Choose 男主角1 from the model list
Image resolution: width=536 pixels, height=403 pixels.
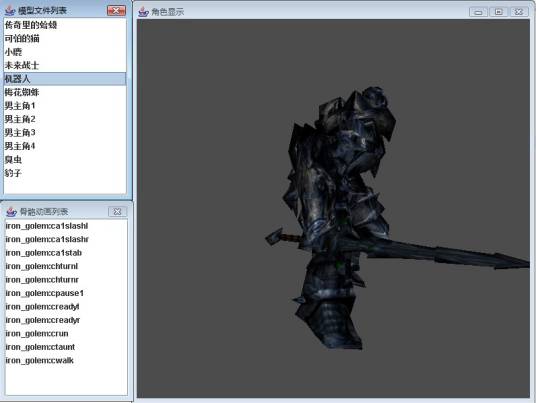click(65, 106)
